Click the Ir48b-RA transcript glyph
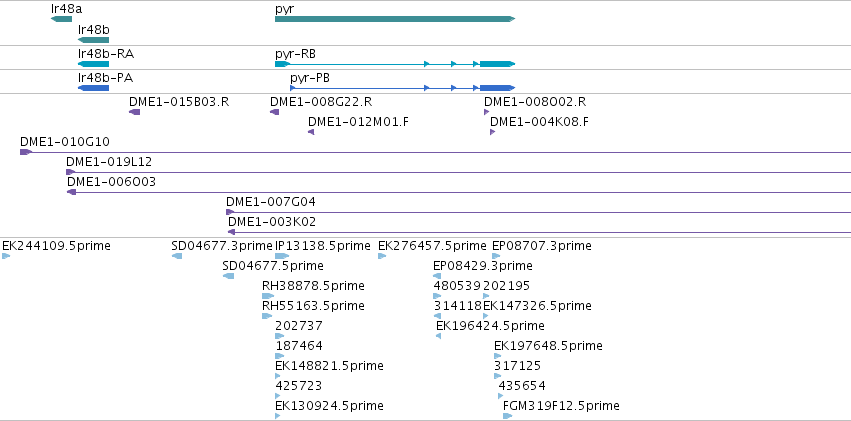This screenshot has height=421, width=851. (x=93, y=64)
